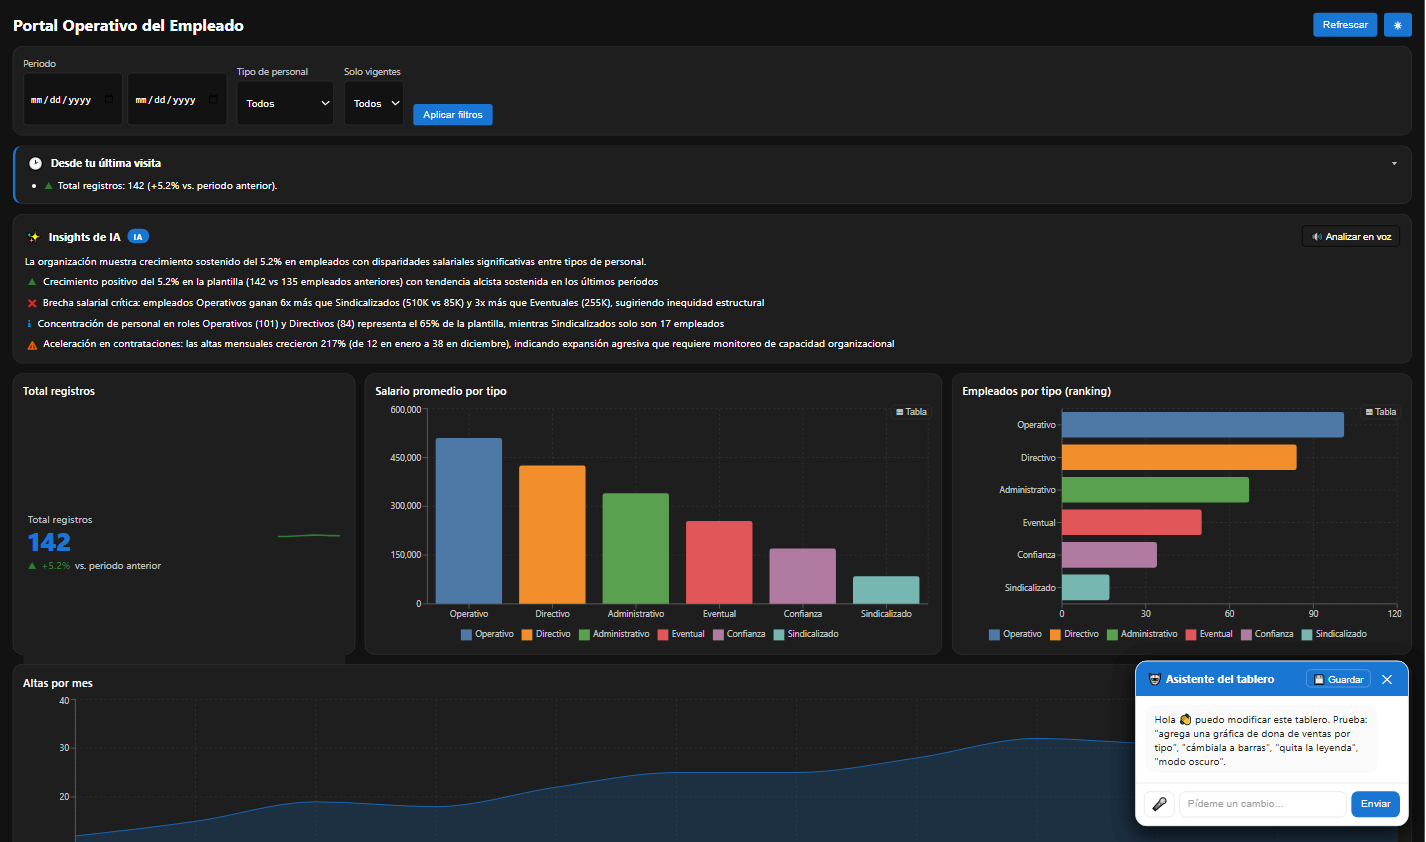Send the assistant message with Enviar
This screenshot has height=842, width=1426.
tap(1375, 804)
